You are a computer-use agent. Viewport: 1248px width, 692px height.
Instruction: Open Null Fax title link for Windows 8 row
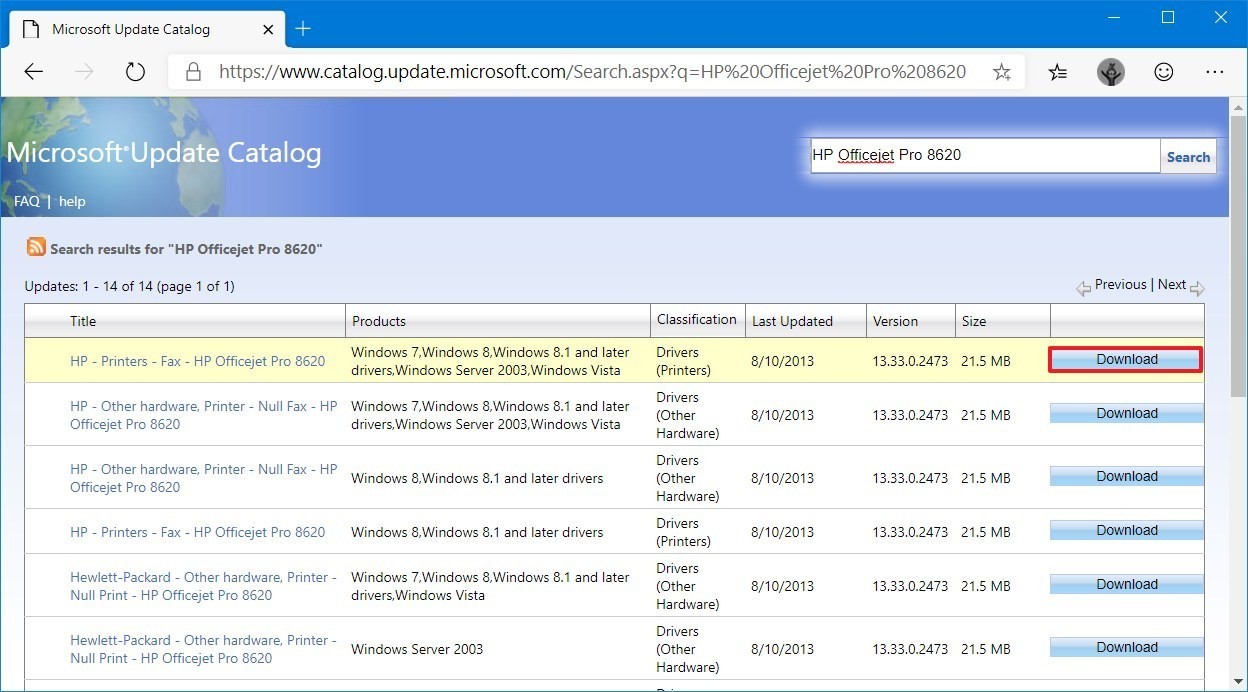click(x=204, y=478)
